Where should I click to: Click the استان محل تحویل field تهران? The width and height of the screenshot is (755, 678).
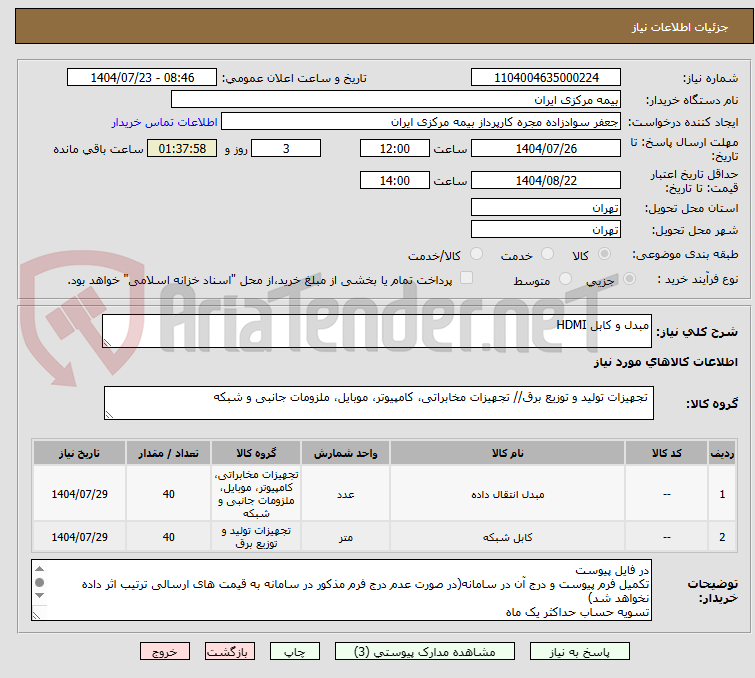coord(546,208)
